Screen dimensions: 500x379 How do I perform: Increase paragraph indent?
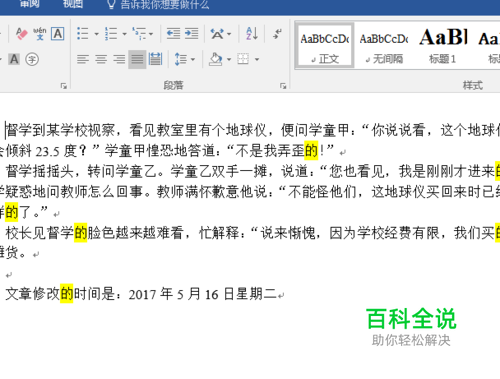click(x=192, y=34)
